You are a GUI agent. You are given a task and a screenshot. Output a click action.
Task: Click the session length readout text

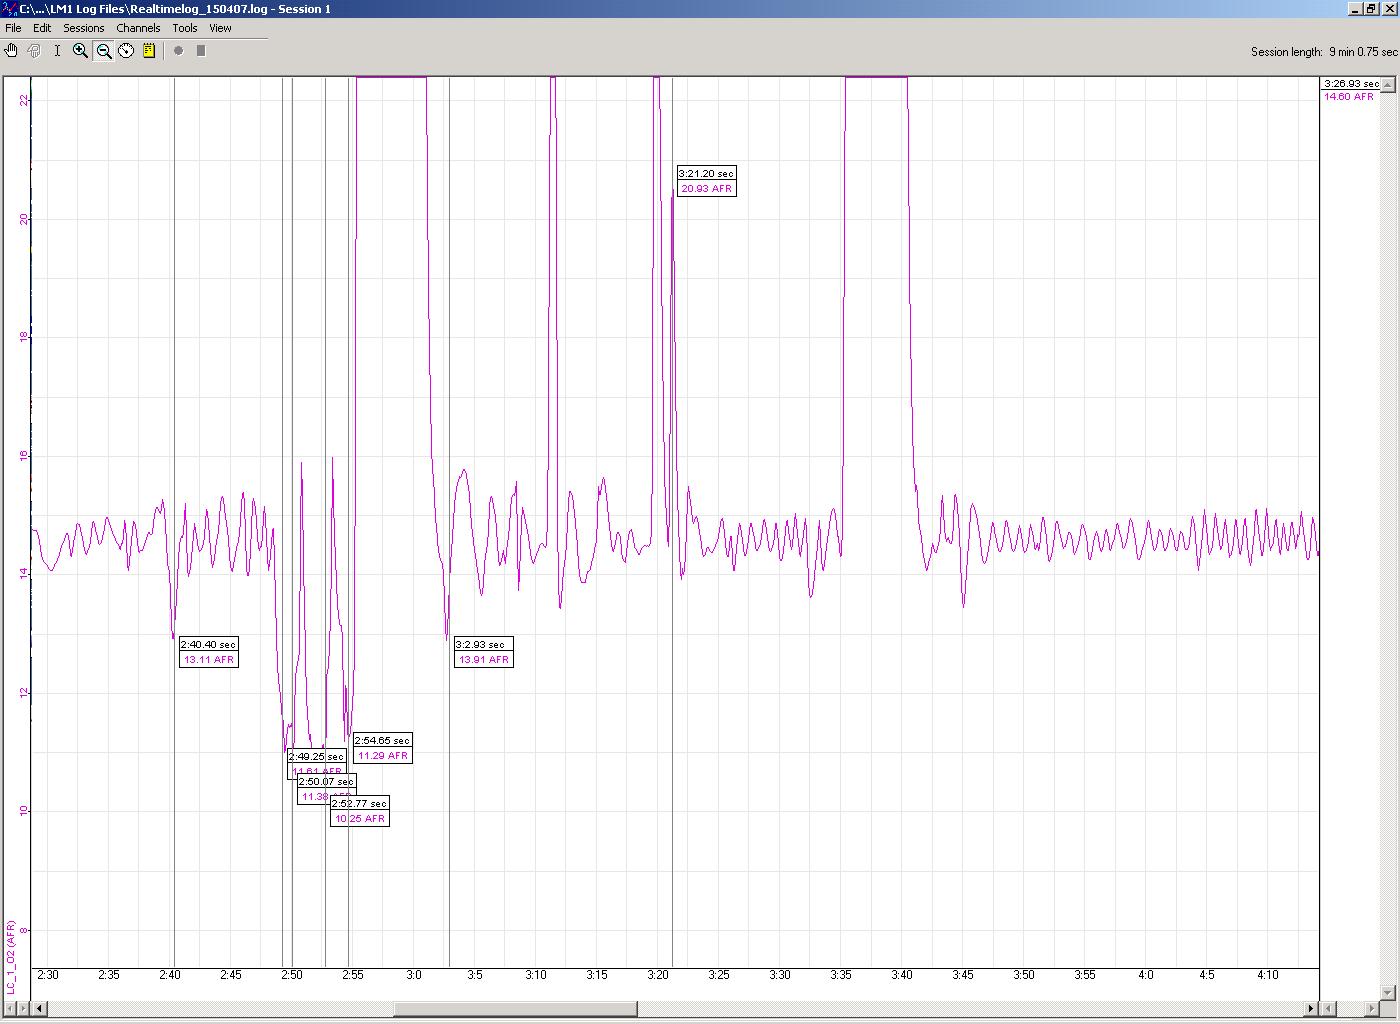1324,52
